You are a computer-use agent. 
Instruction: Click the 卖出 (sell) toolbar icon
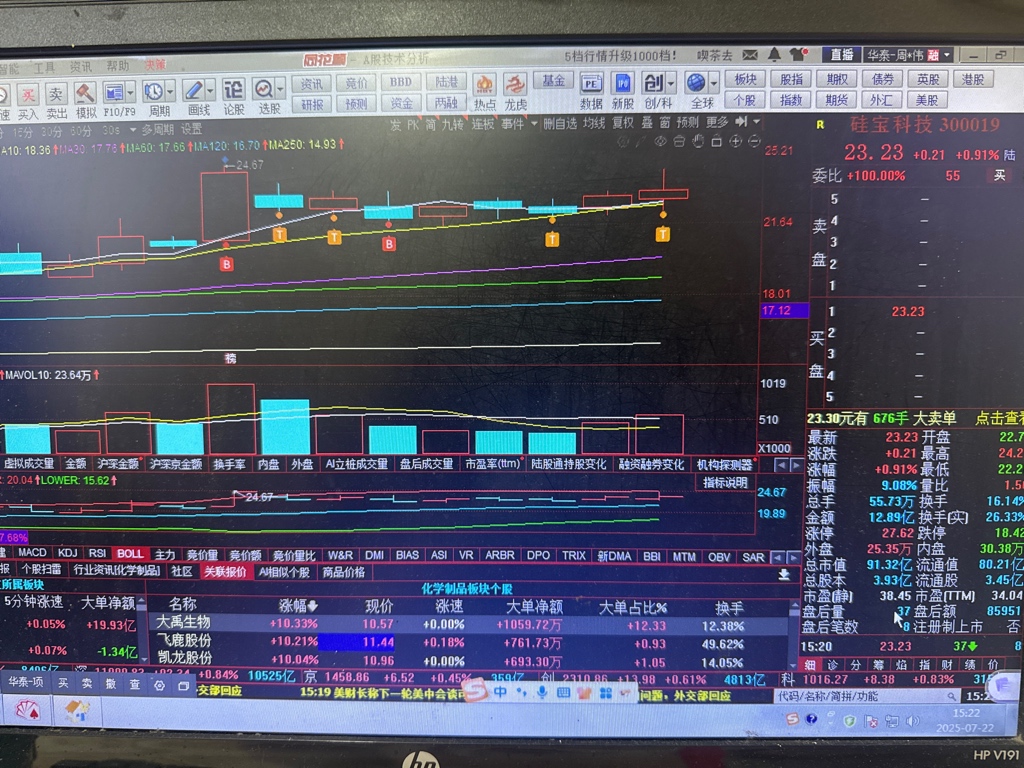pyautogui.click(x=56, y=95)
